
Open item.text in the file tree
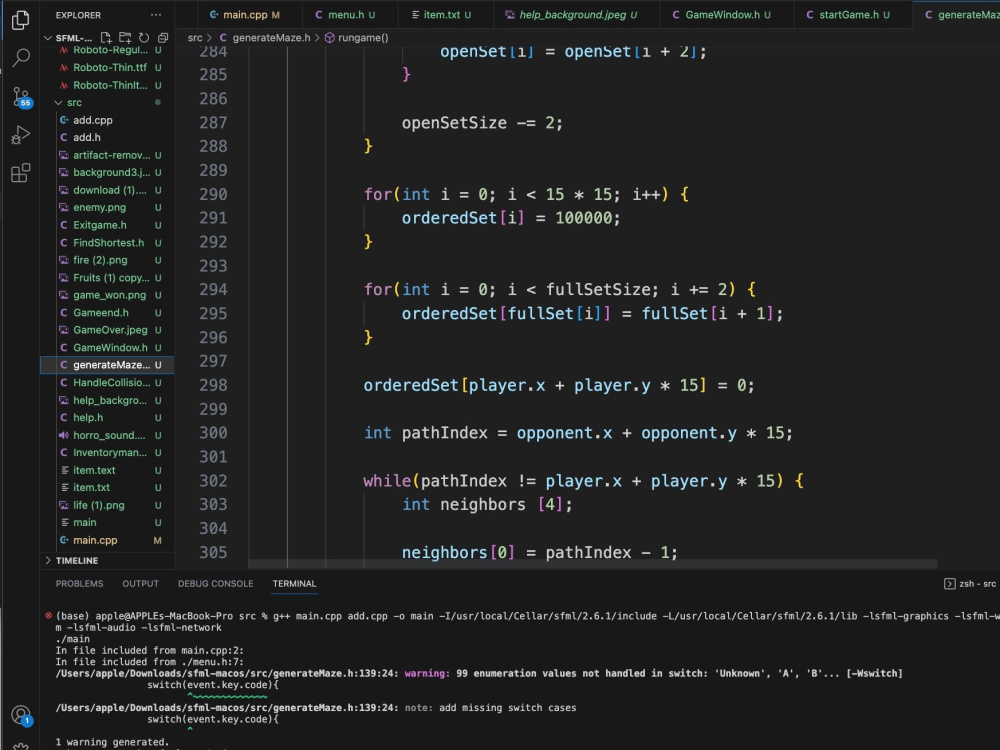tap(107, 470)
